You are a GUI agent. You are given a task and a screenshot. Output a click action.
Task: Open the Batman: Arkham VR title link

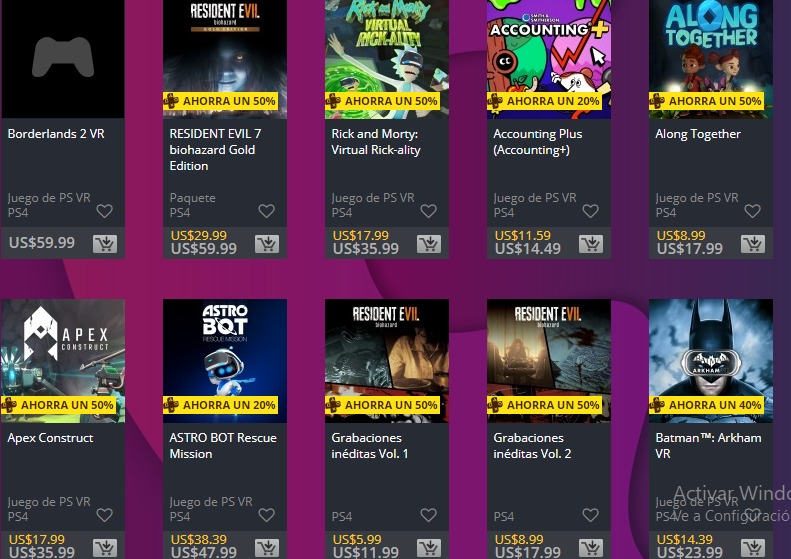pyautogui.click(x=708, y=445)
